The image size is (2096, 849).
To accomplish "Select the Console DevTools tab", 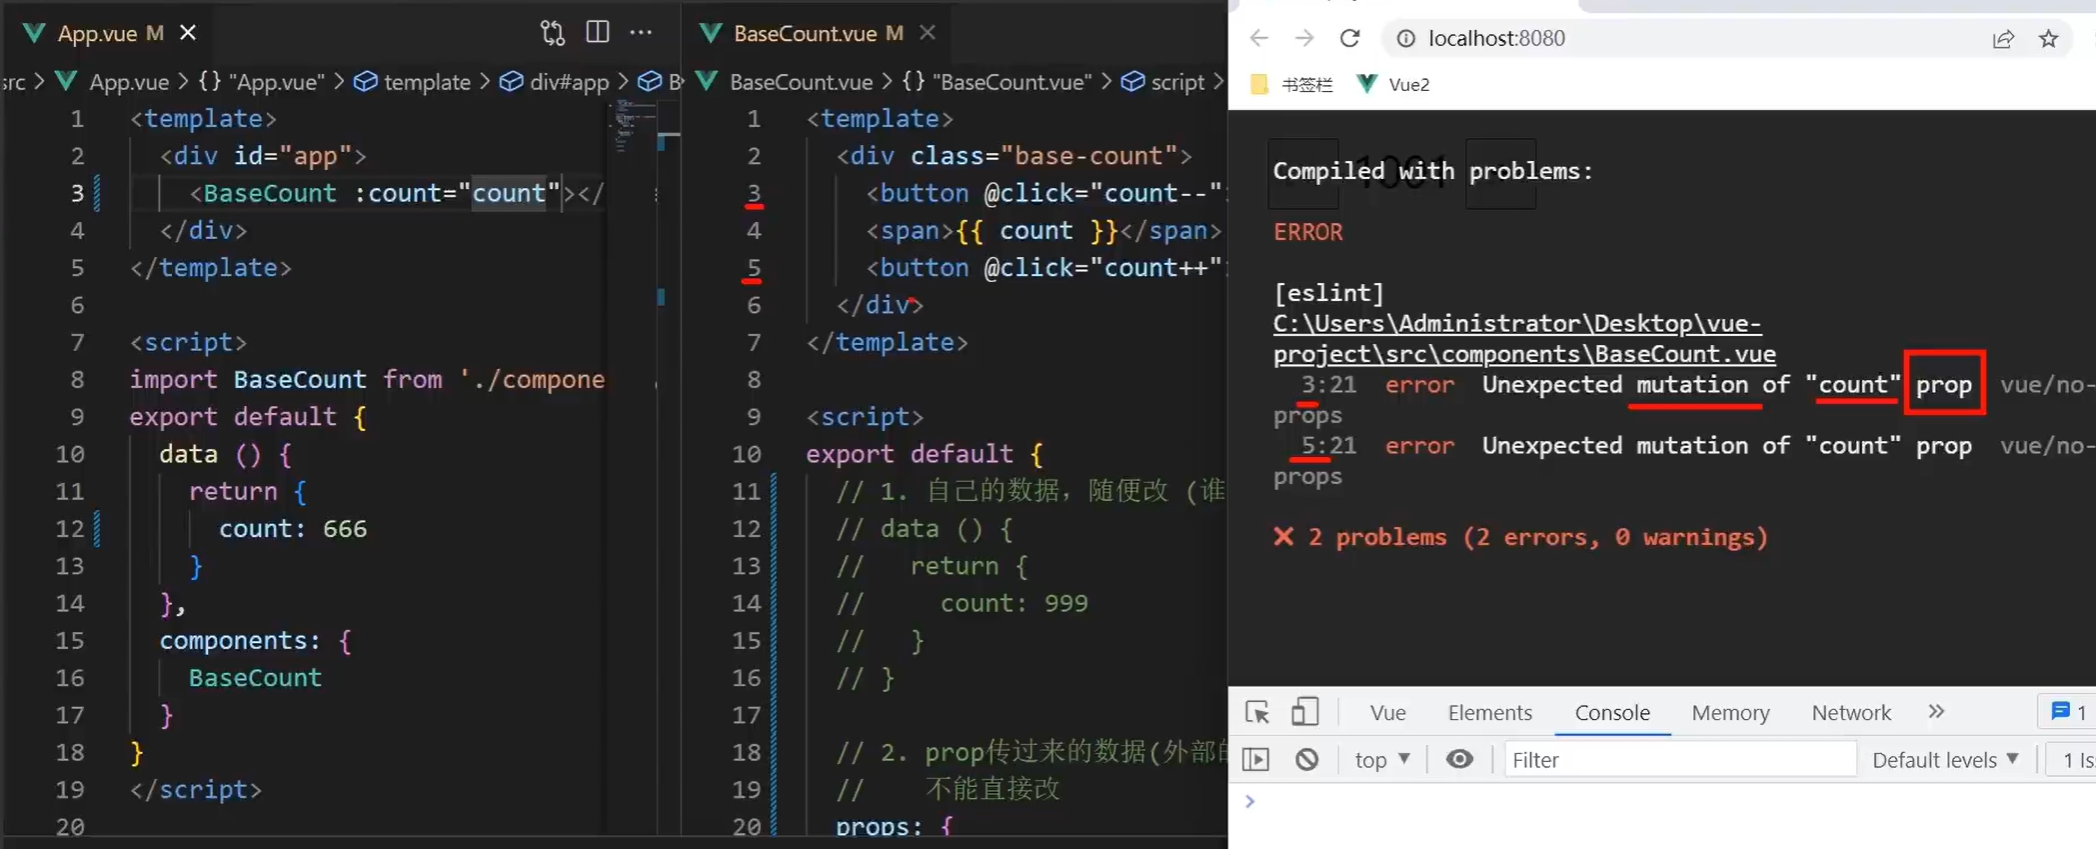I will (x=1612, y=712).
